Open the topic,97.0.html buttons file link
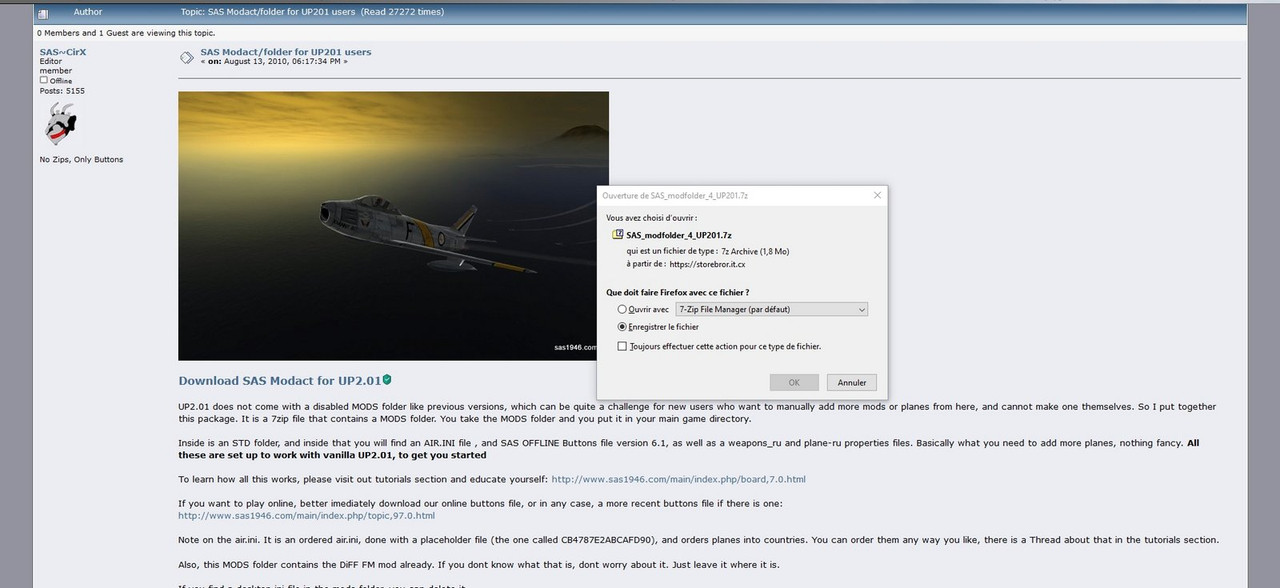Image resolution: width=1280 pixels, height=588 pixels. [x=306, y=515]
